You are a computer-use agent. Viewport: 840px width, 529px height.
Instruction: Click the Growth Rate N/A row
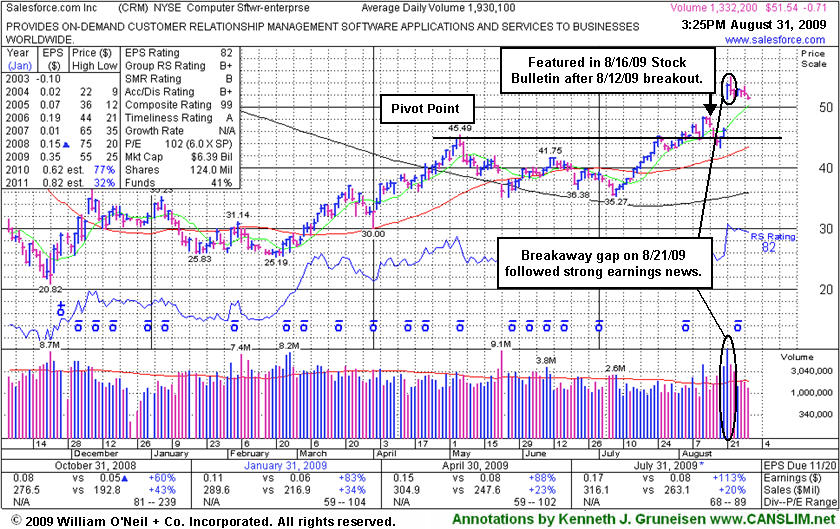coord(179,131)
